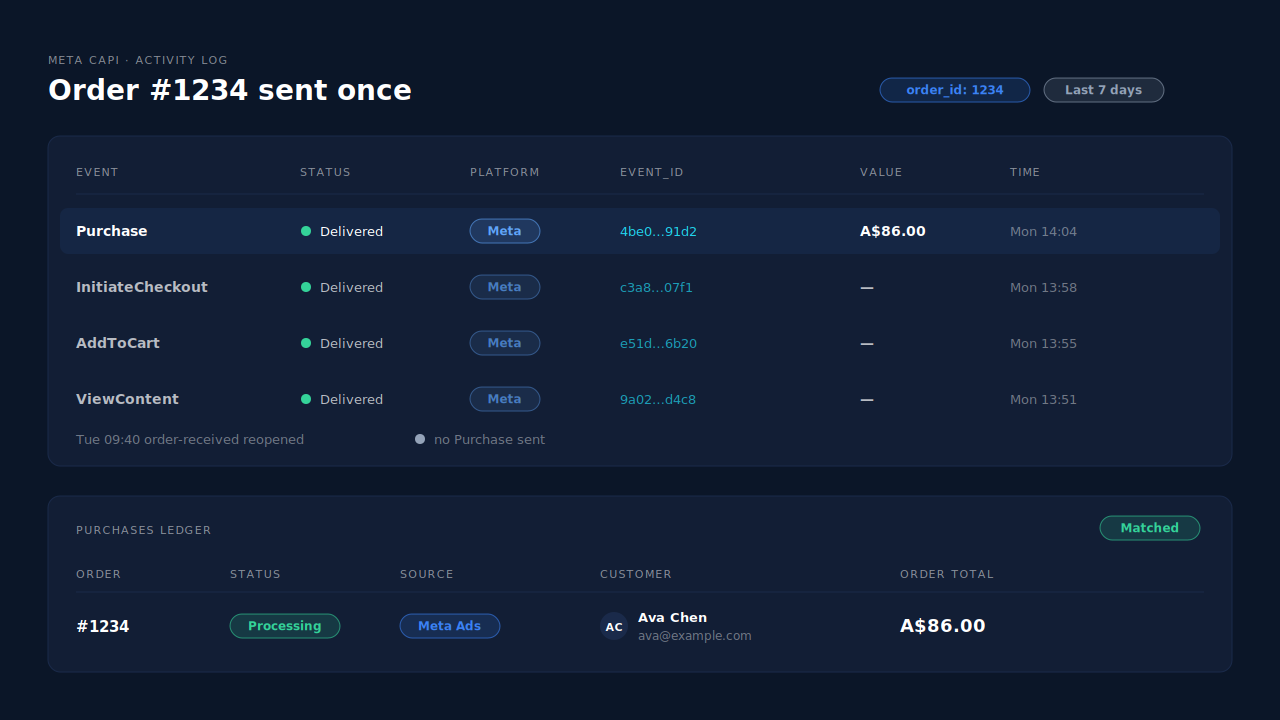The height and width of the screenshot is (720, 1280).
Task: Click the ORDER column header in ledger
Action: click(x=98, y=574)
